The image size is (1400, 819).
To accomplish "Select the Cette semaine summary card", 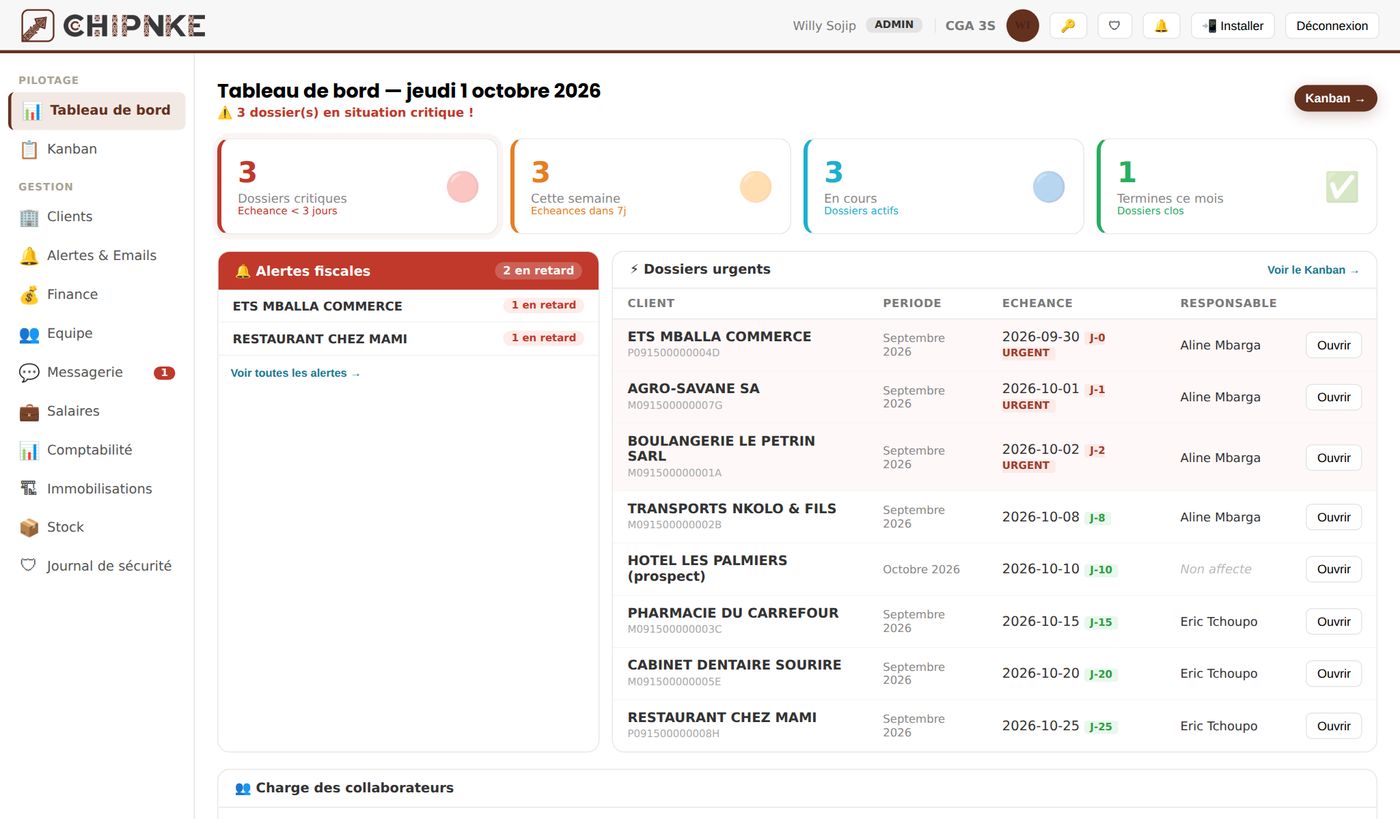I will coord(651,186).
